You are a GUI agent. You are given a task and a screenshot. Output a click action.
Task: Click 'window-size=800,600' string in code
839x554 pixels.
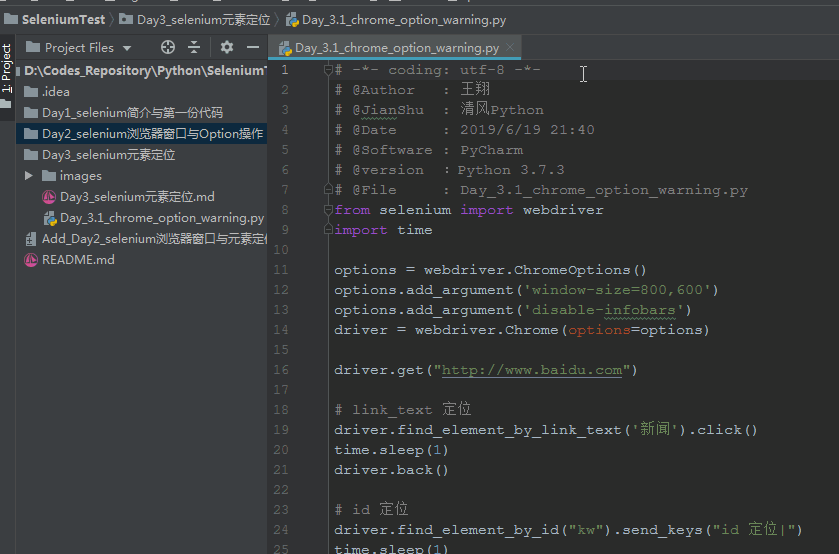point(616,290)
